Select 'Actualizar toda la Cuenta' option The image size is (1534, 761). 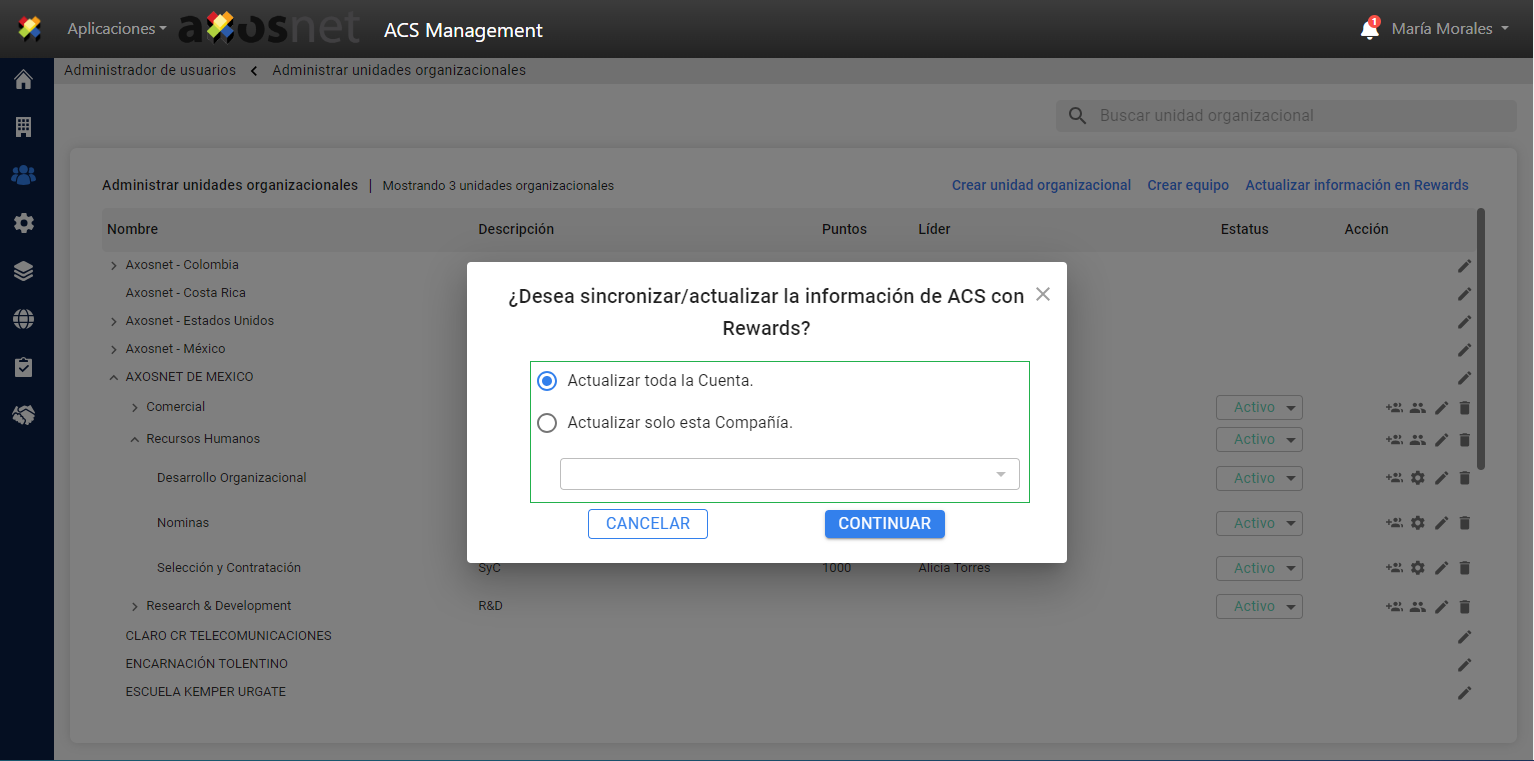coord(547,381)
